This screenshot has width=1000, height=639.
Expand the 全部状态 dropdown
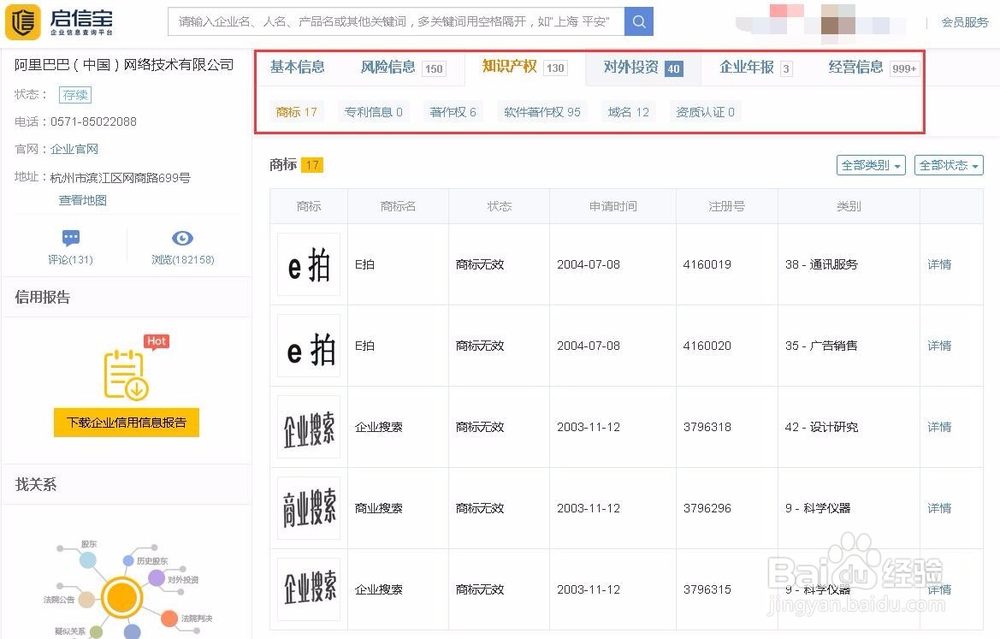[948, 165]
